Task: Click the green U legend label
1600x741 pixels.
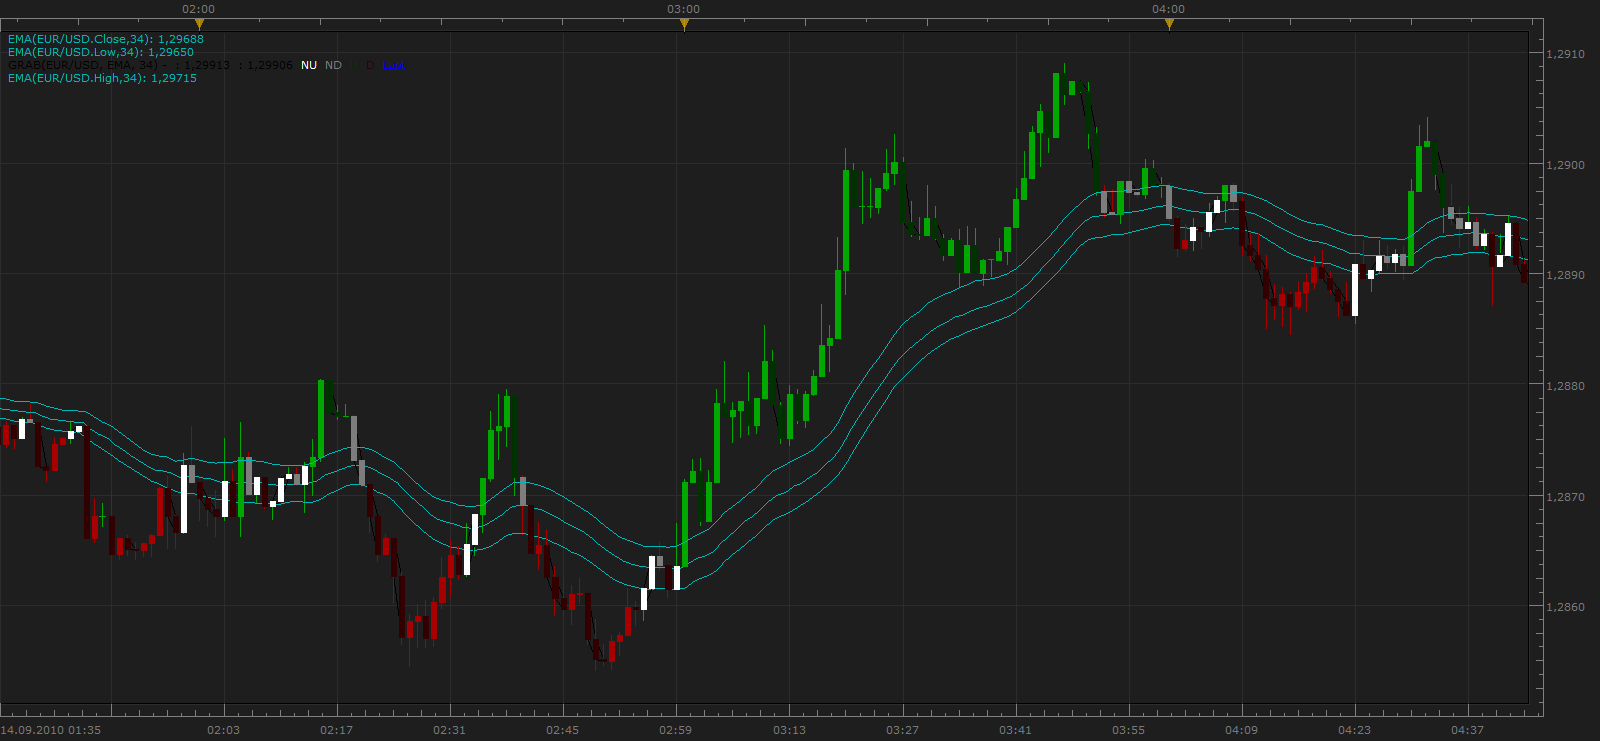Action: (x=354, y=65)
